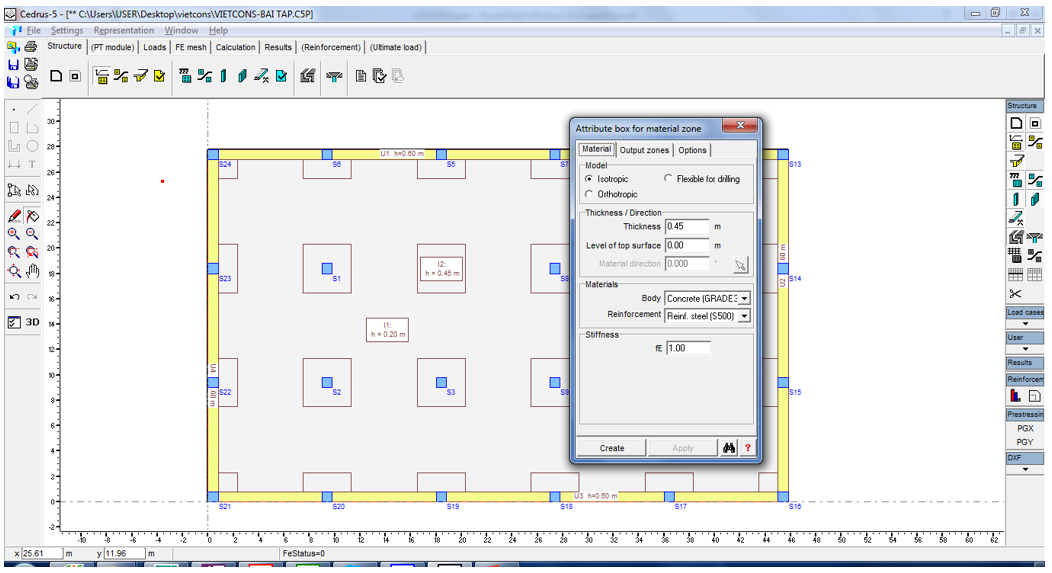1052x573 pixels.
Task: Click the polygon select tool with cursor
Action: pyautogui.click(x=14, y=191)
